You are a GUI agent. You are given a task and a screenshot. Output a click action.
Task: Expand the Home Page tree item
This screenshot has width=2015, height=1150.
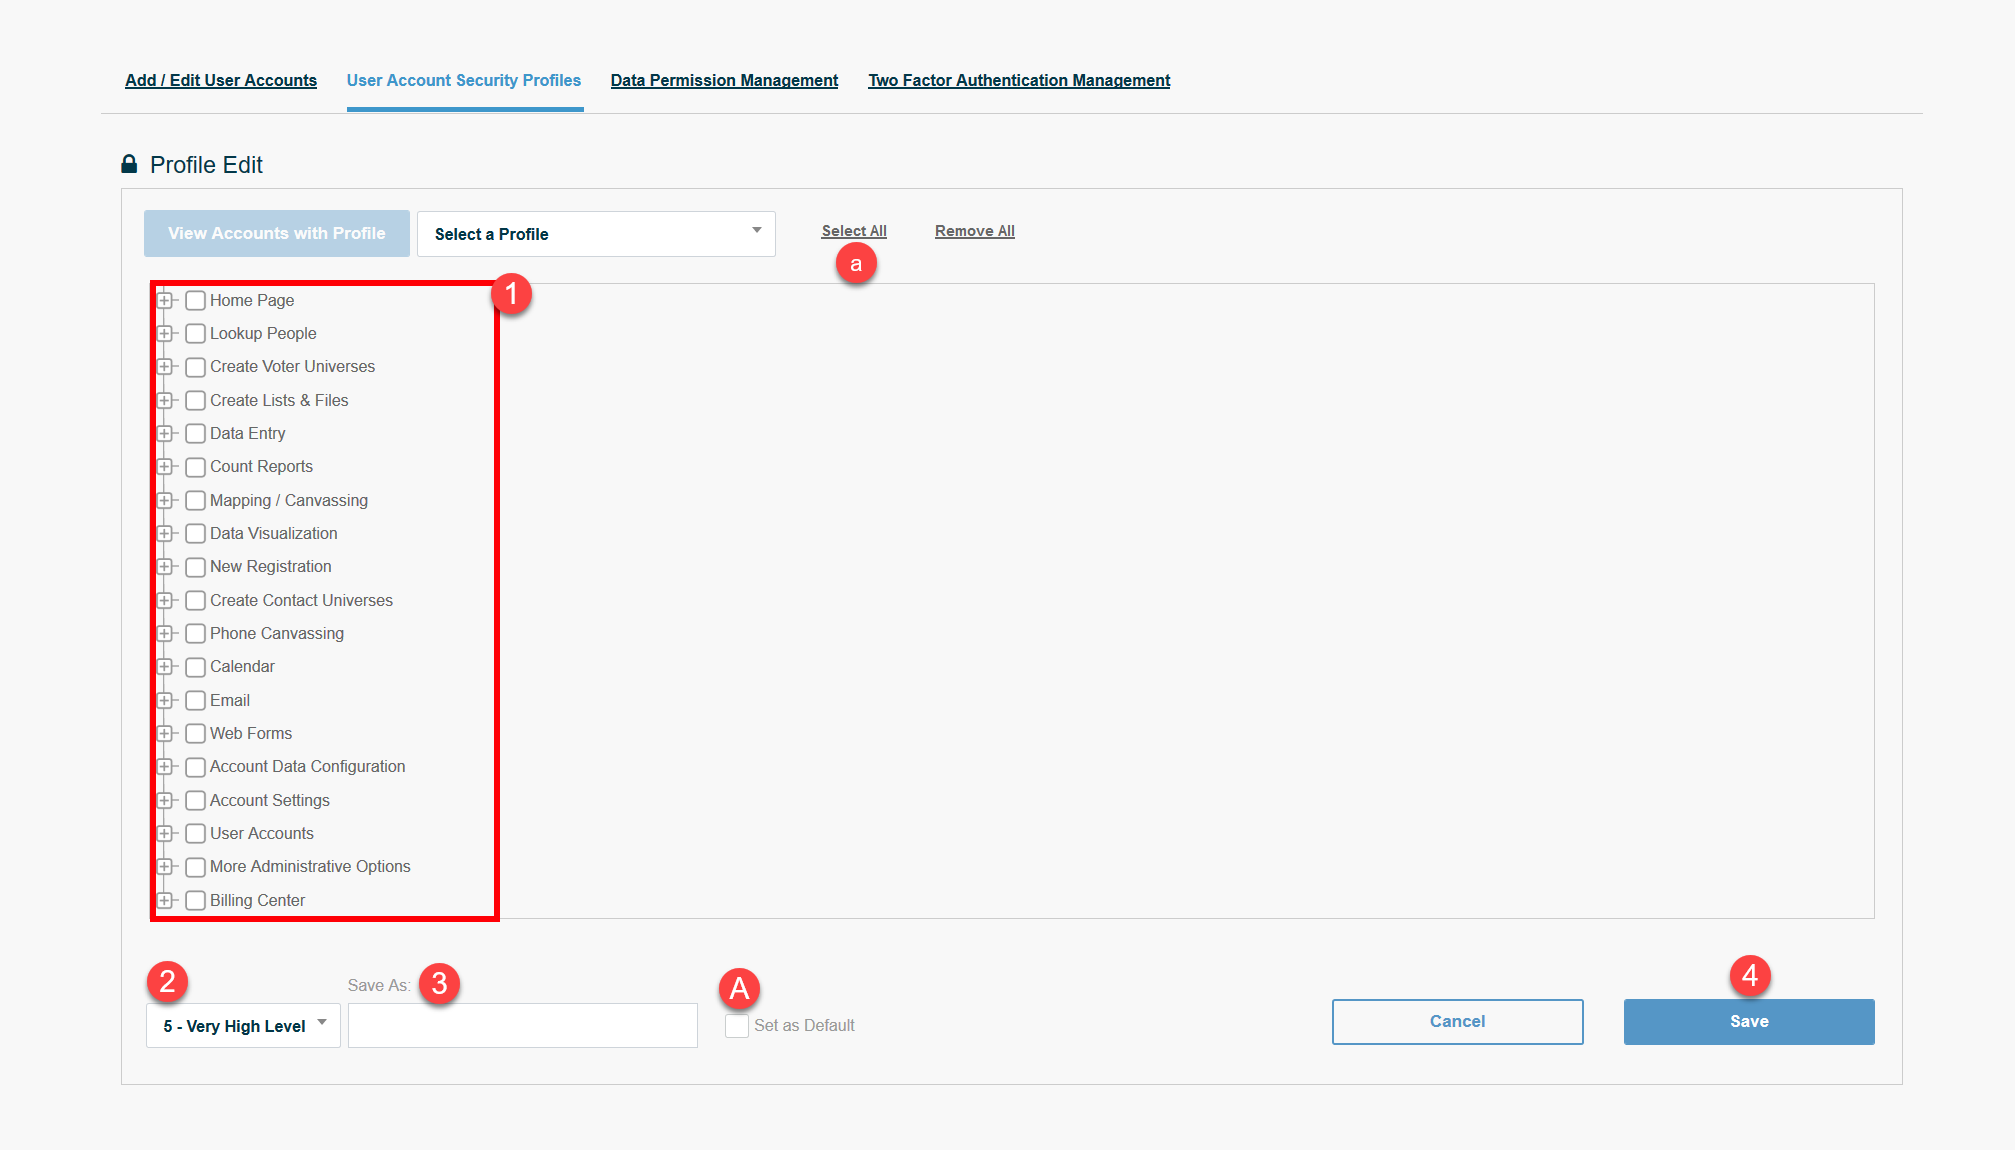[166, 300]
